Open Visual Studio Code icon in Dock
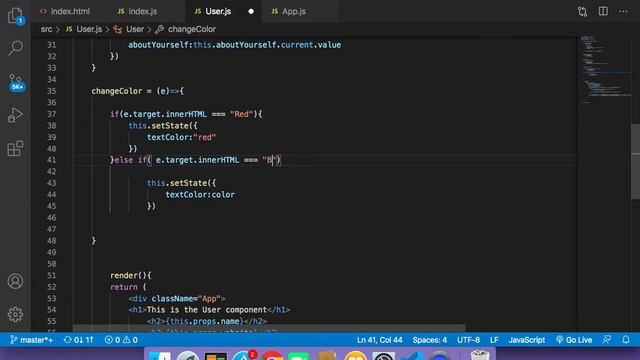This screenshot has height=360, width=640. click(x=411, y=356)
